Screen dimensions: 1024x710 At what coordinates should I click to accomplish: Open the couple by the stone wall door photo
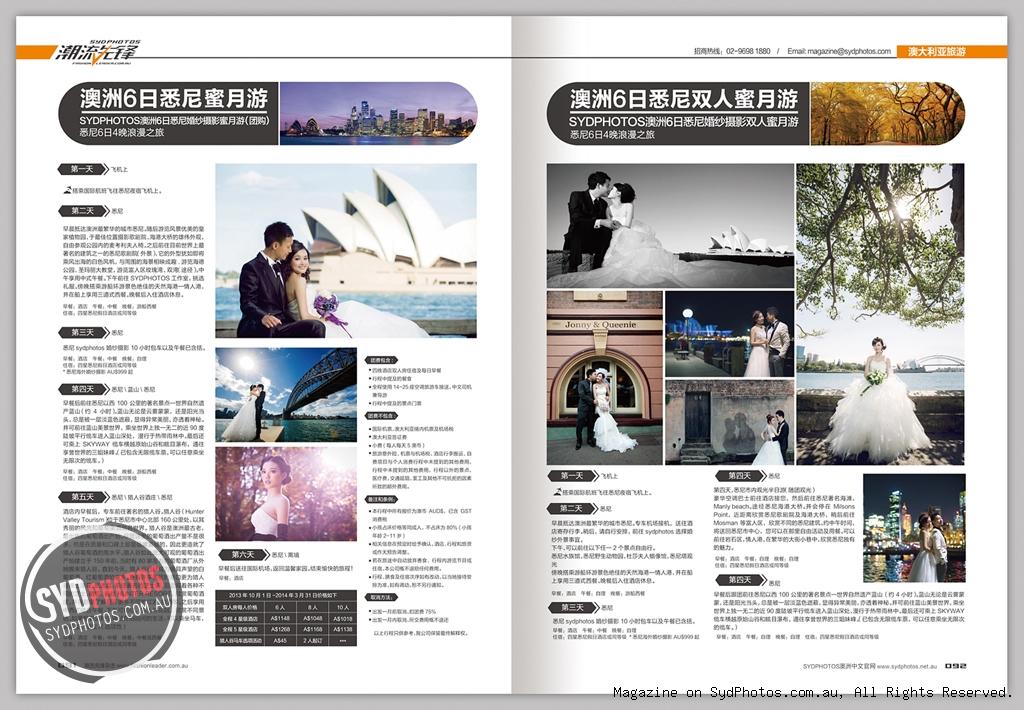(x=729, y=422)
